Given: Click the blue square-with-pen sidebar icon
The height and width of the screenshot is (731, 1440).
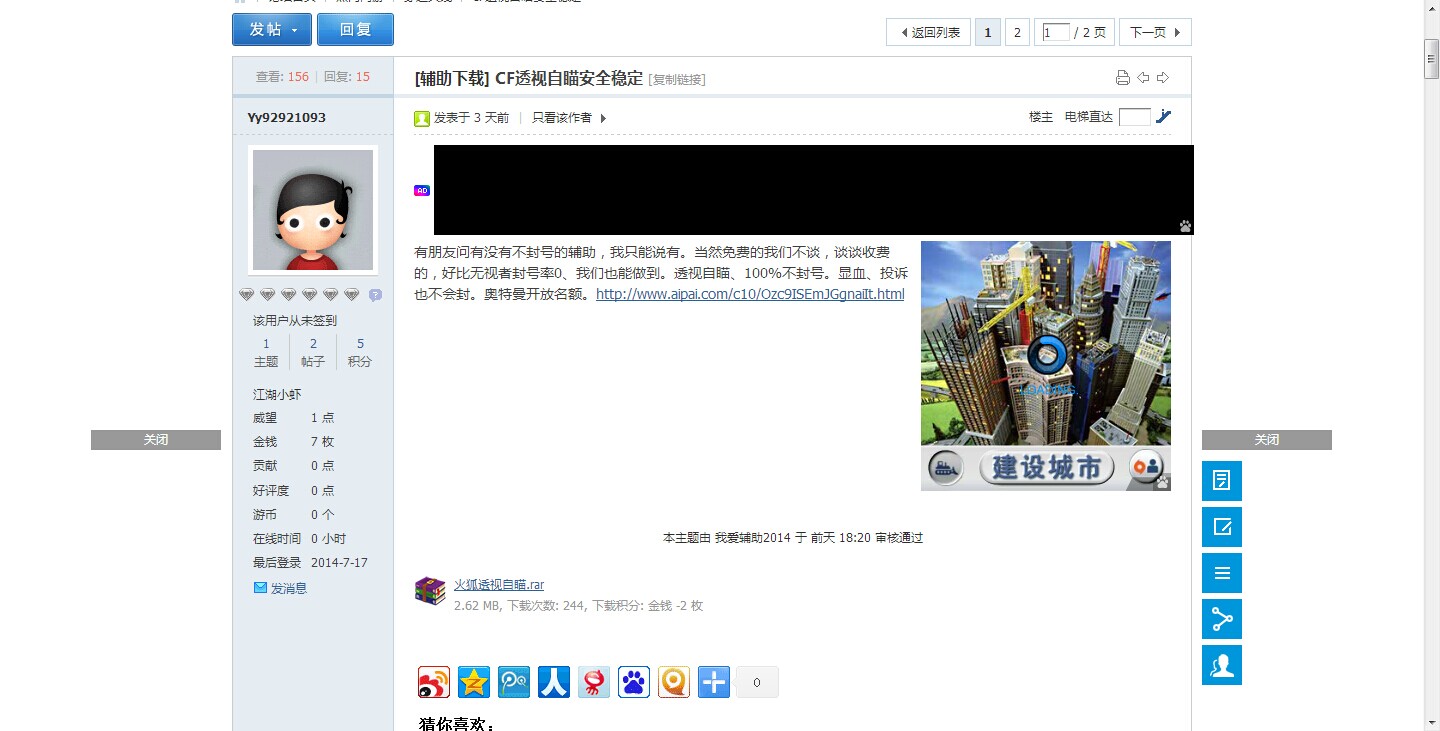Looking at the screenshot, I should [1222, 527].
